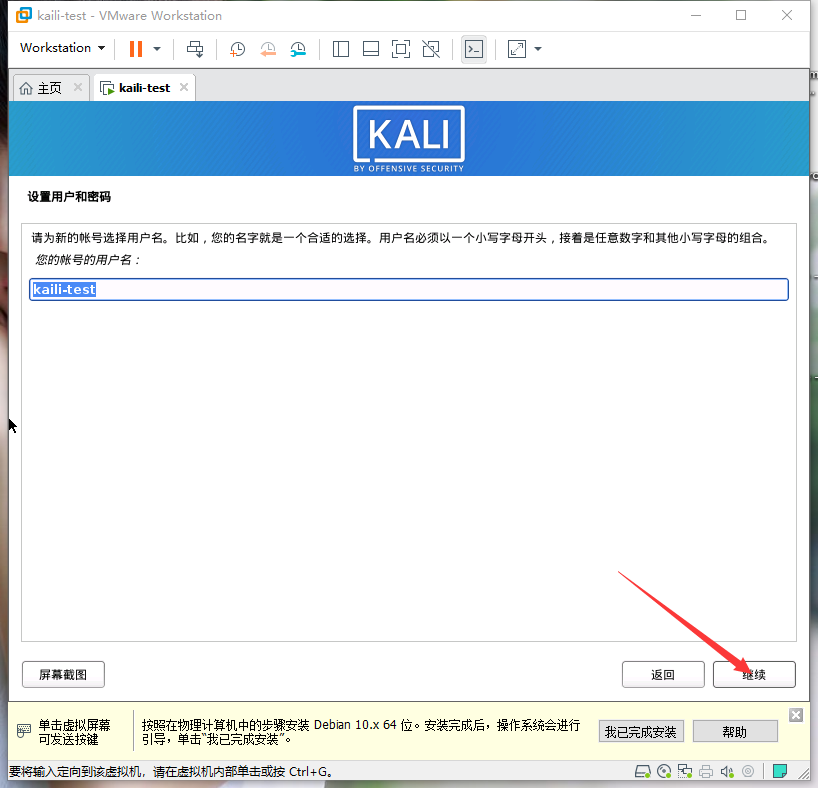
Task: Click the Suspend virtual machine icon
Action: [135, 48]
